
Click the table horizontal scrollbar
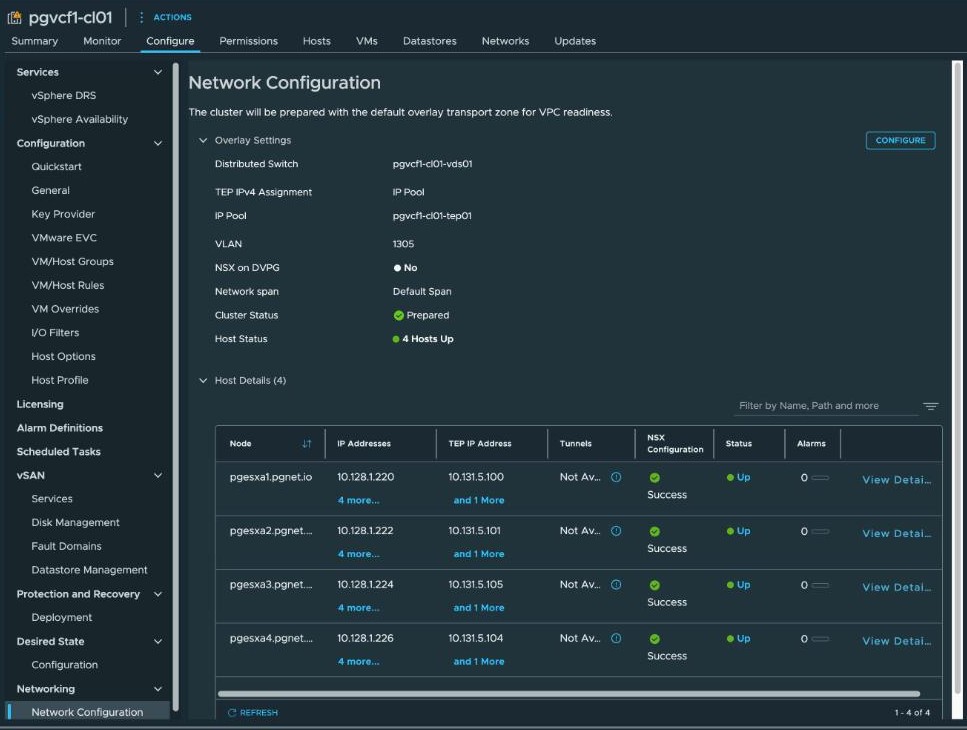click(569, 694)
